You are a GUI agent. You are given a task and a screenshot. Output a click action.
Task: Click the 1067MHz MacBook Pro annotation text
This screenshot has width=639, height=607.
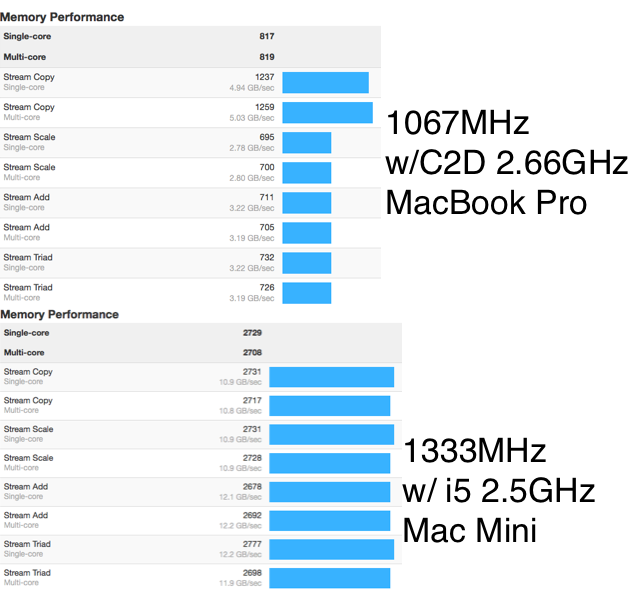(x=507, y=163)
